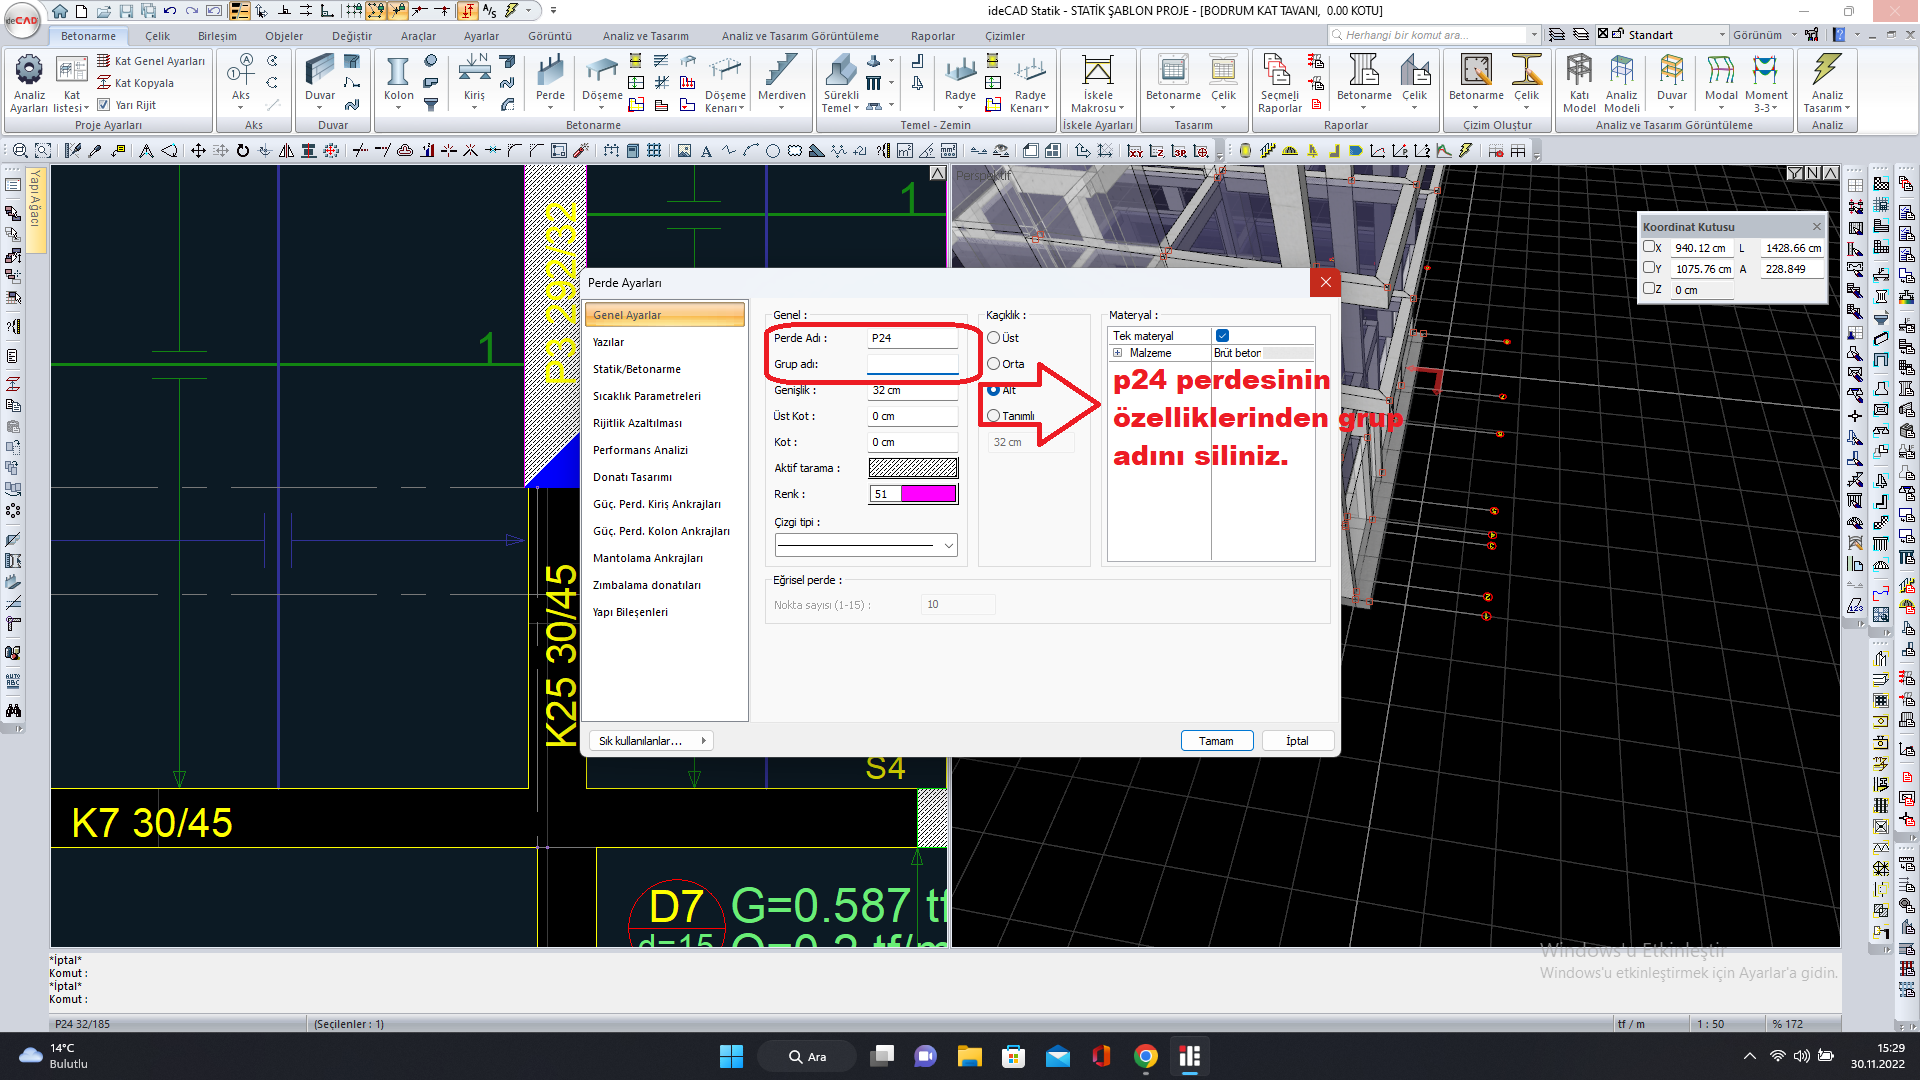Viewport: 1920px width, 1080px height.
Task: Click Kat Genel Ayarları icon
Action: (104, 61)
